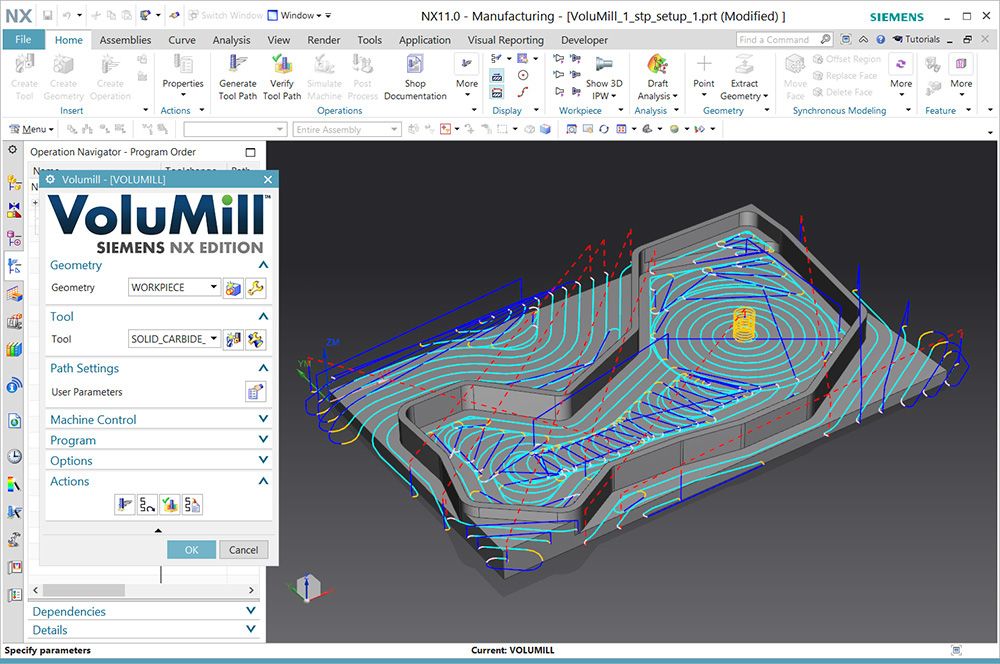Image resolution: width=1000 pixels, height=664 pixels.
Task: Click Replay icon in Volumill Actions section
Action: pyautogui.click(x=147, y=505)
